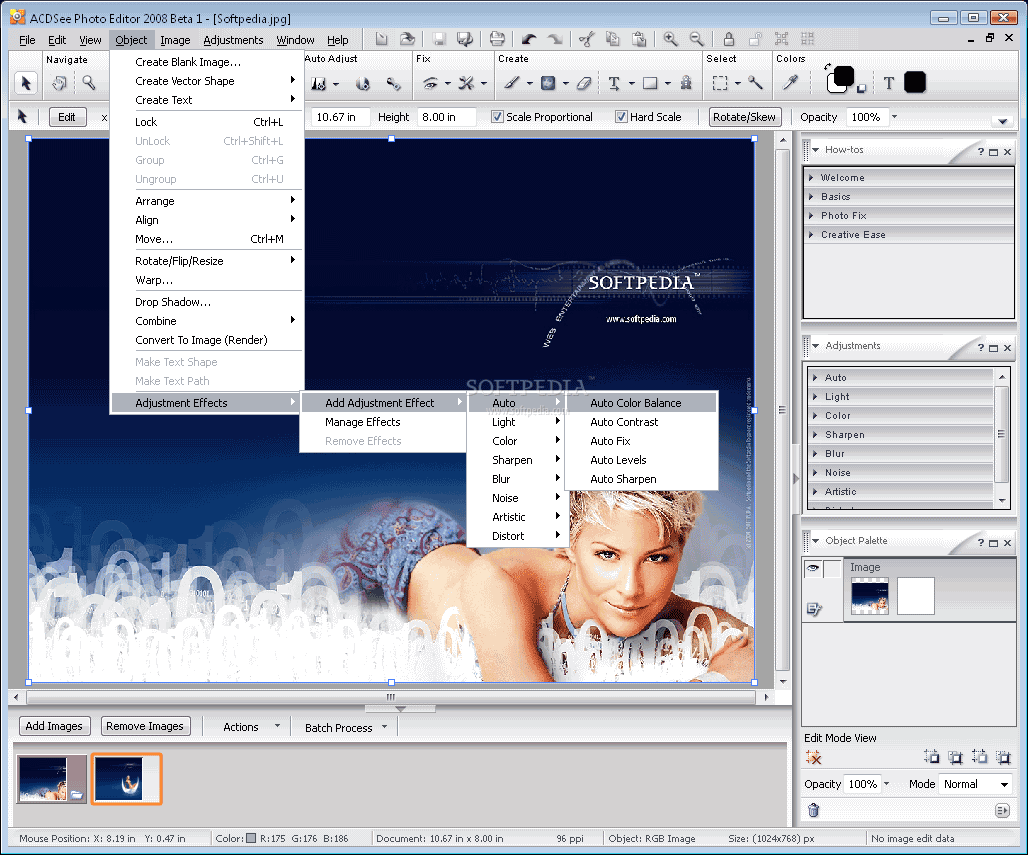Image resolution: width=1028 pixels, height=855 pixels.
Task: Choose Convert To Image (Render)
Action: [207, 340]
